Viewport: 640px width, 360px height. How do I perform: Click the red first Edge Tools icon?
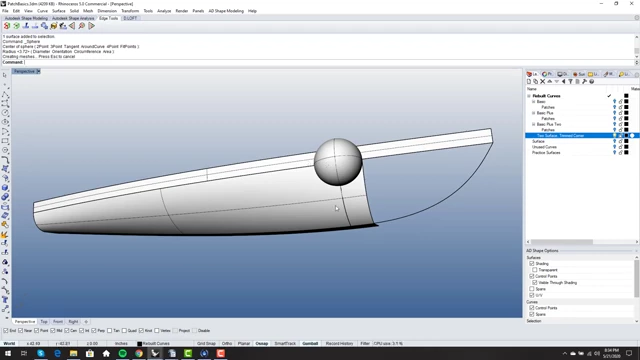[7, 26]
